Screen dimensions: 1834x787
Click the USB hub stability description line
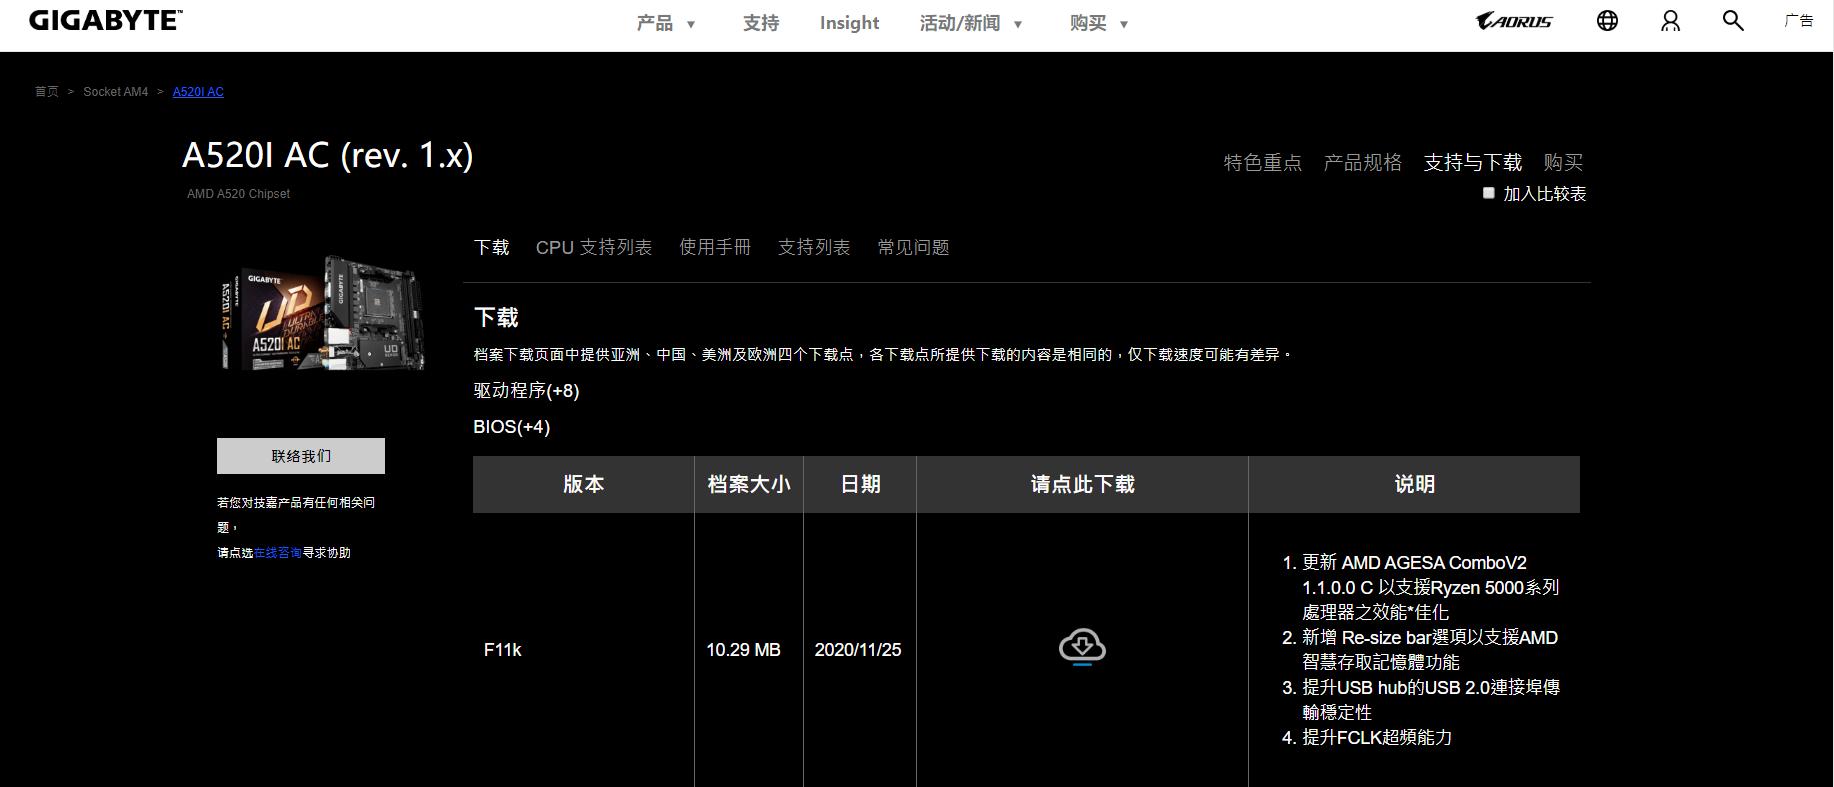(1431, 700)
